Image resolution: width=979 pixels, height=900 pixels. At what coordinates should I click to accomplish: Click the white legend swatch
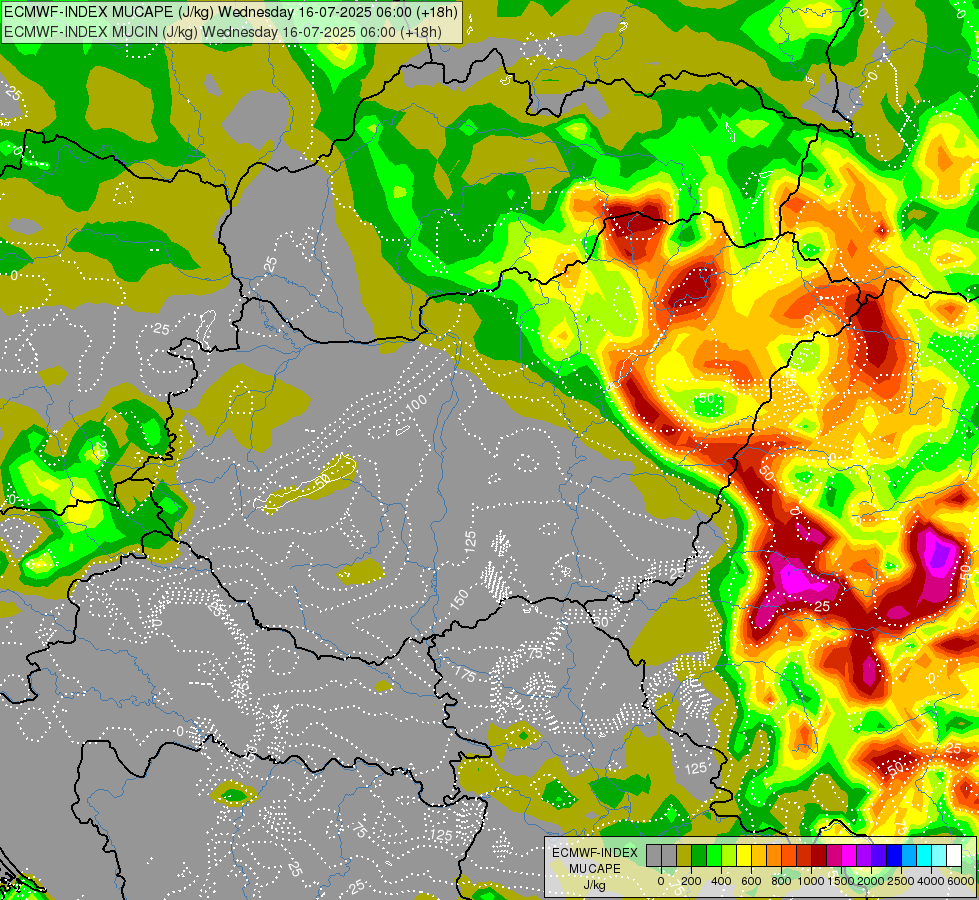pyautogui.click(x=955, y=855)
